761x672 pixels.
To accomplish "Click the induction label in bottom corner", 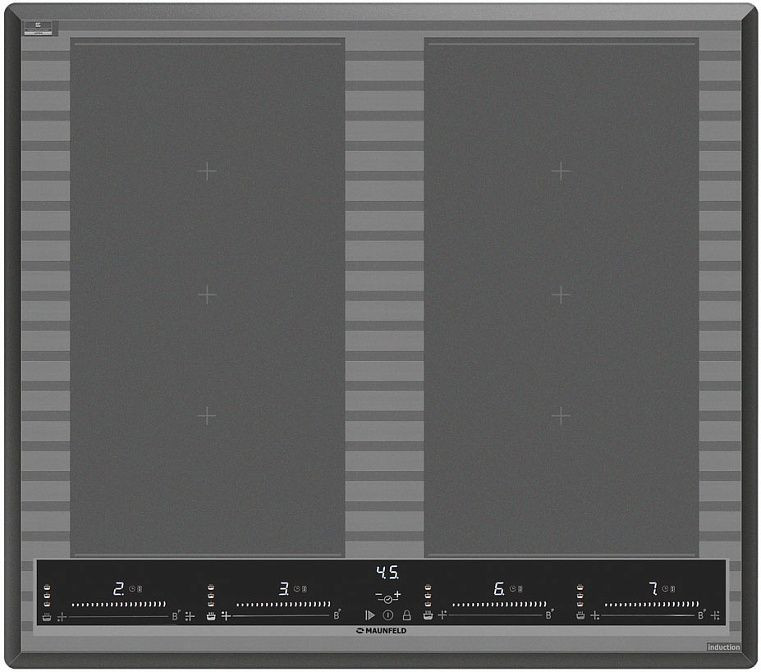I will click(724, 648).
